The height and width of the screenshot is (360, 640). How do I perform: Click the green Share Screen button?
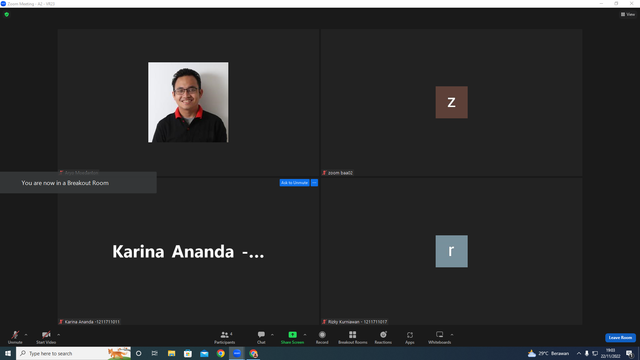(x=292, y=337)
